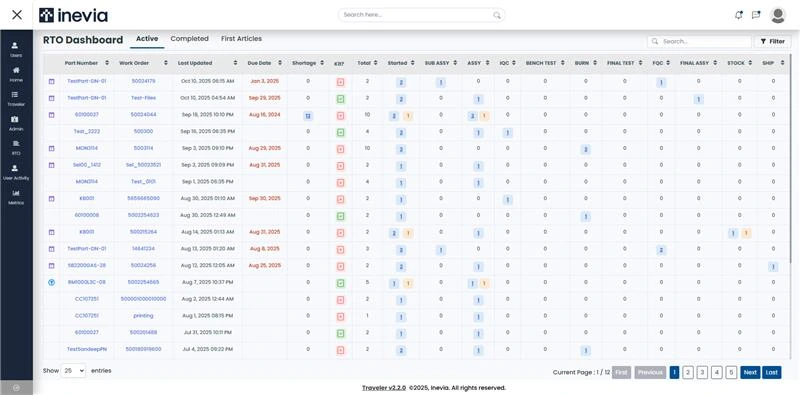Switch to the Completed tab
The width and height of the screenshot is (800, 395).
pyautogui.click(x=189, y=39)
